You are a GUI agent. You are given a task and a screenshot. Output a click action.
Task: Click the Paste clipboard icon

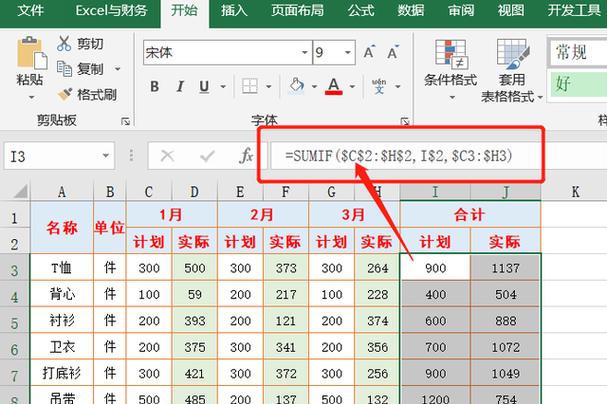pyautogui.click(x=31, y=53)
